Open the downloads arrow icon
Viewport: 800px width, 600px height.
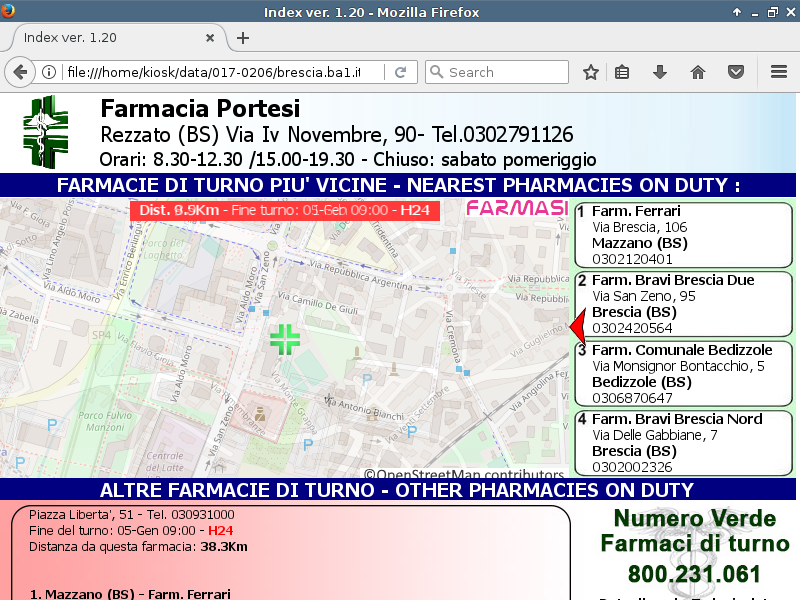[x=660, y=72]
